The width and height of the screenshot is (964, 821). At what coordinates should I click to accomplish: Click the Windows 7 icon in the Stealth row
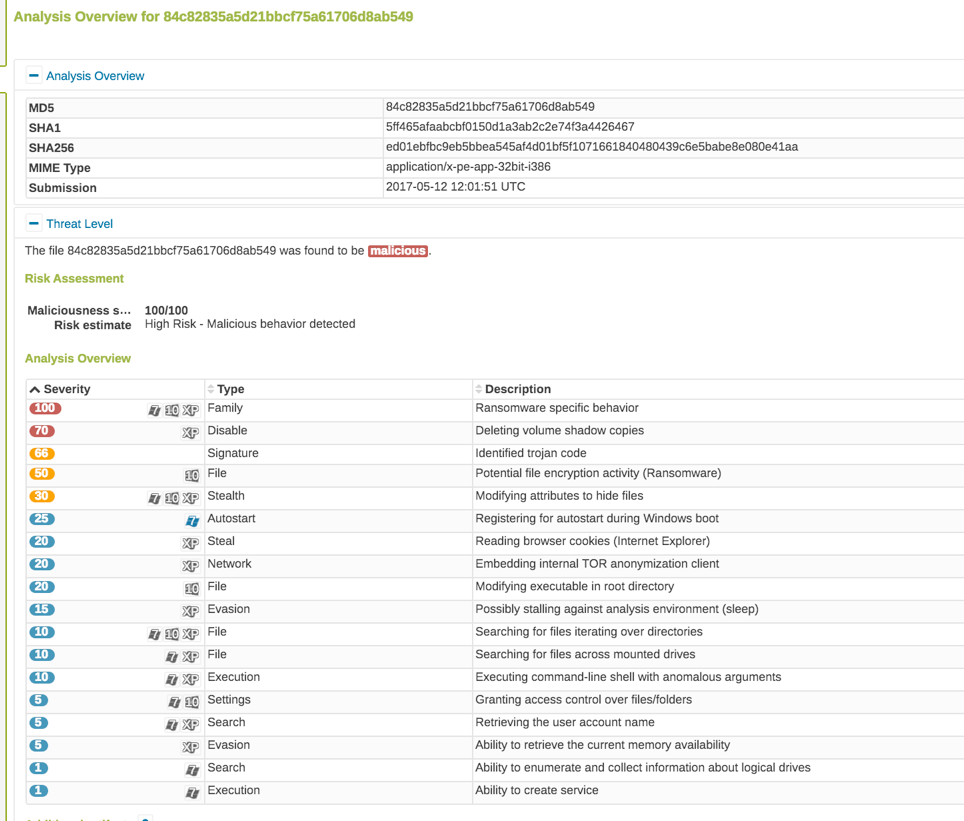pyautogui.click(x=154, y=498)
